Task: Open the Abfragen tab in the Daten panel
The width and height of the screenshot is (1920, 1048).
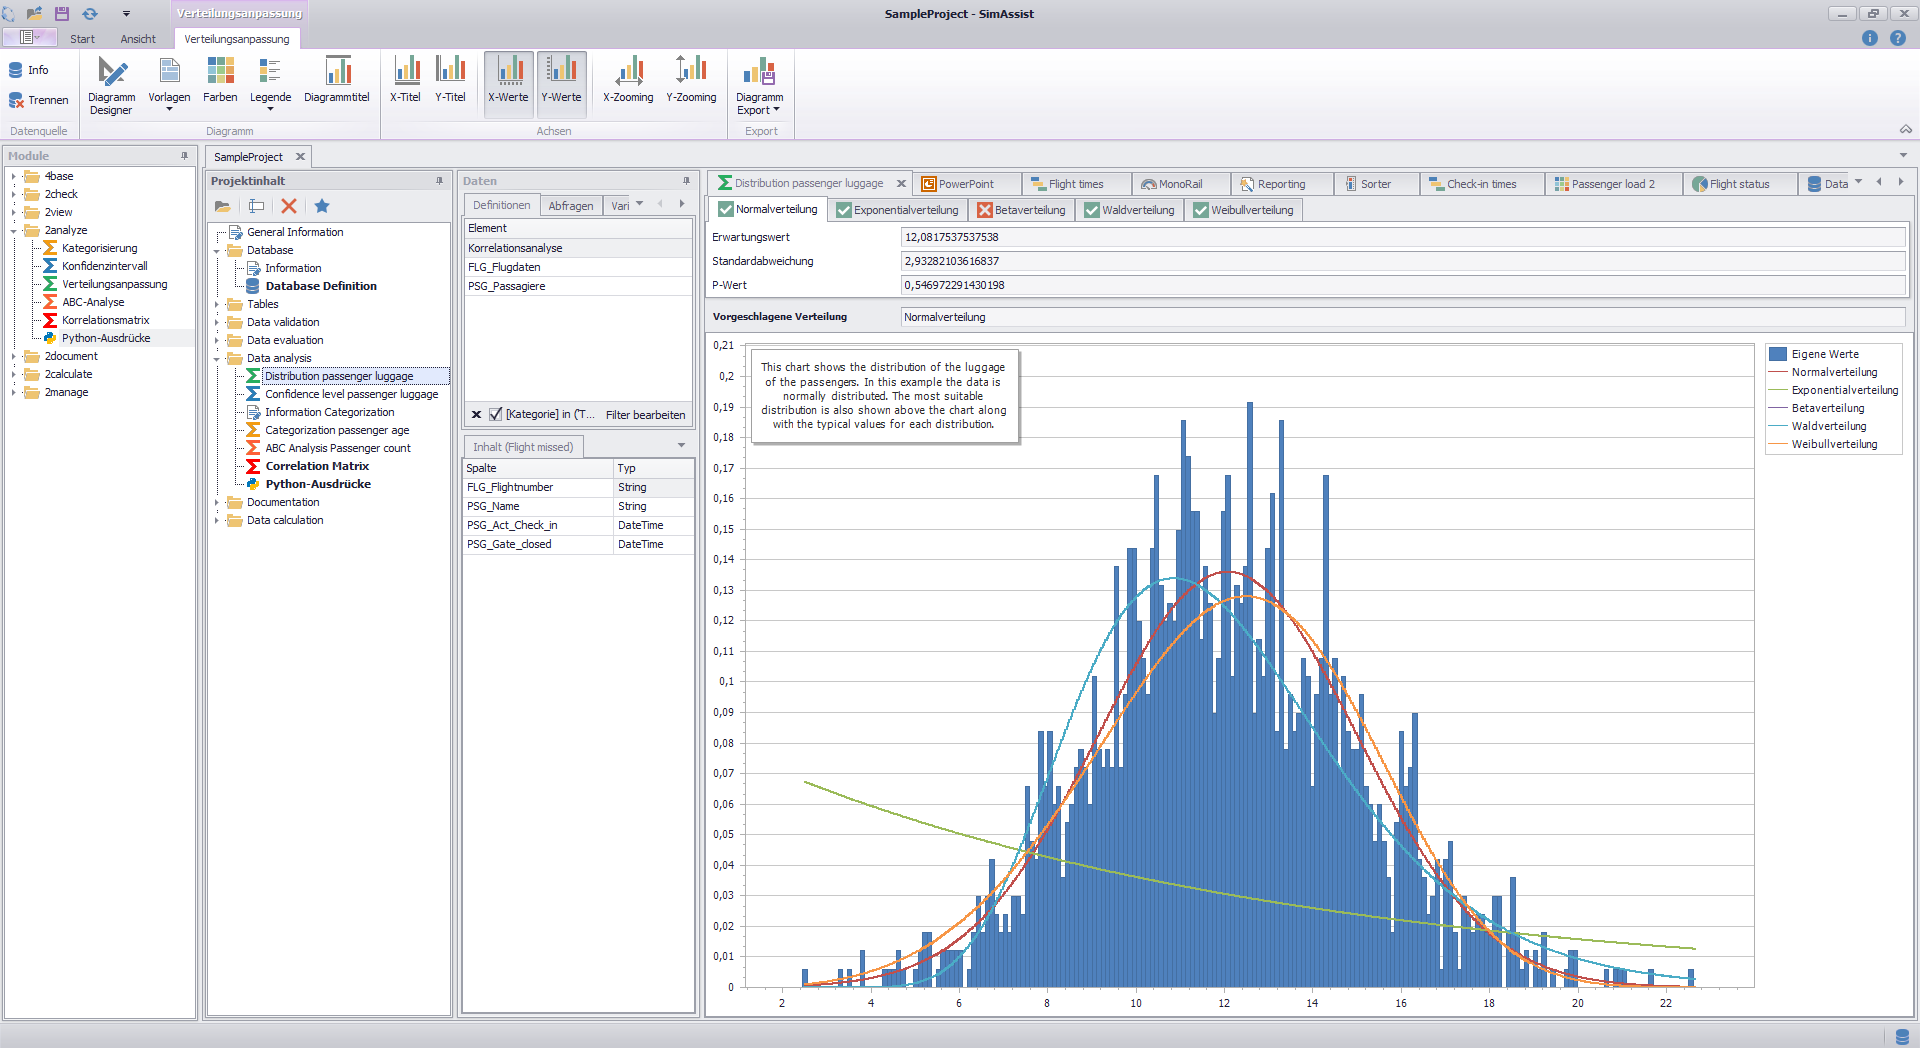Action: click(x=570, y=205)
